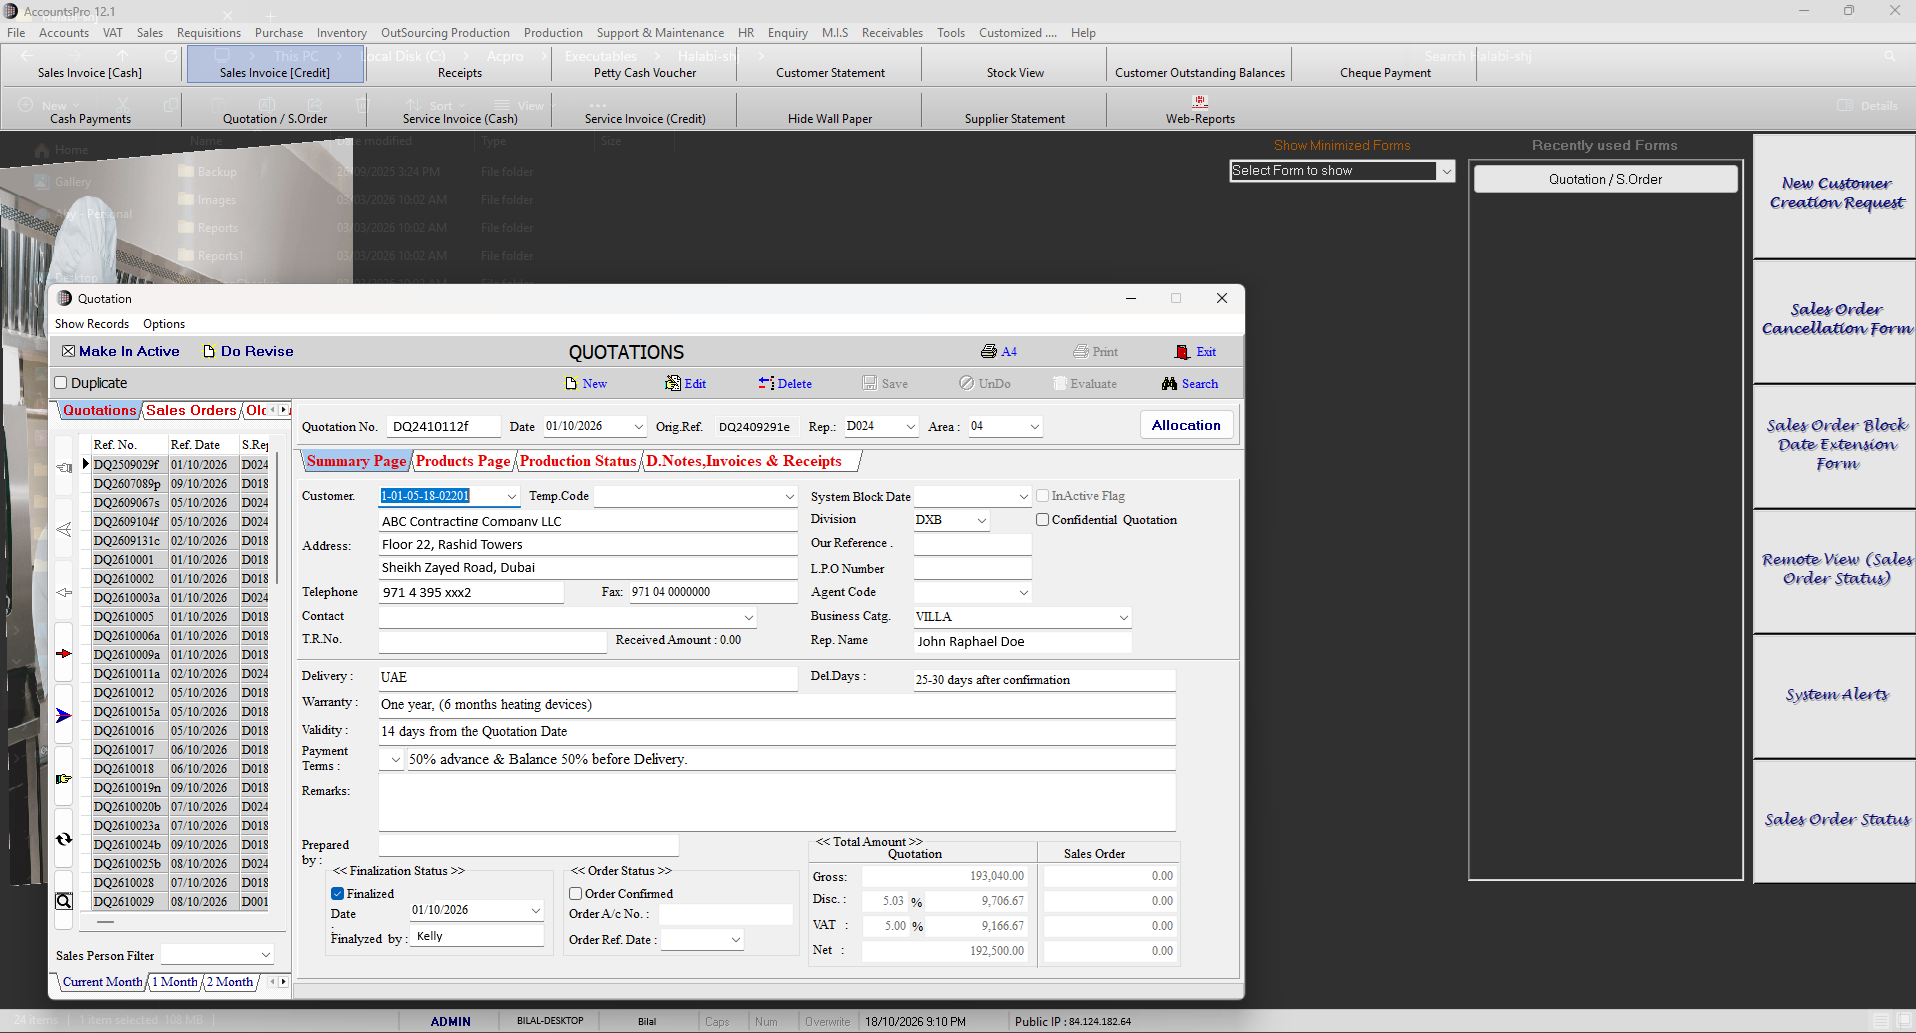
Task: Click the binoculars Search icon
Action: [1169, 384]
